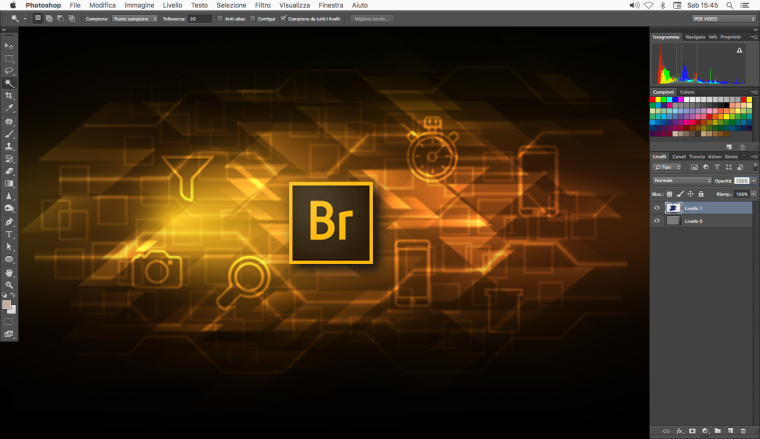Uncheck Campiona da tutti i livelli
Image resolution: width=760 pixels, height=439 pixels.
pyautogui.click(x=284, y=18)
